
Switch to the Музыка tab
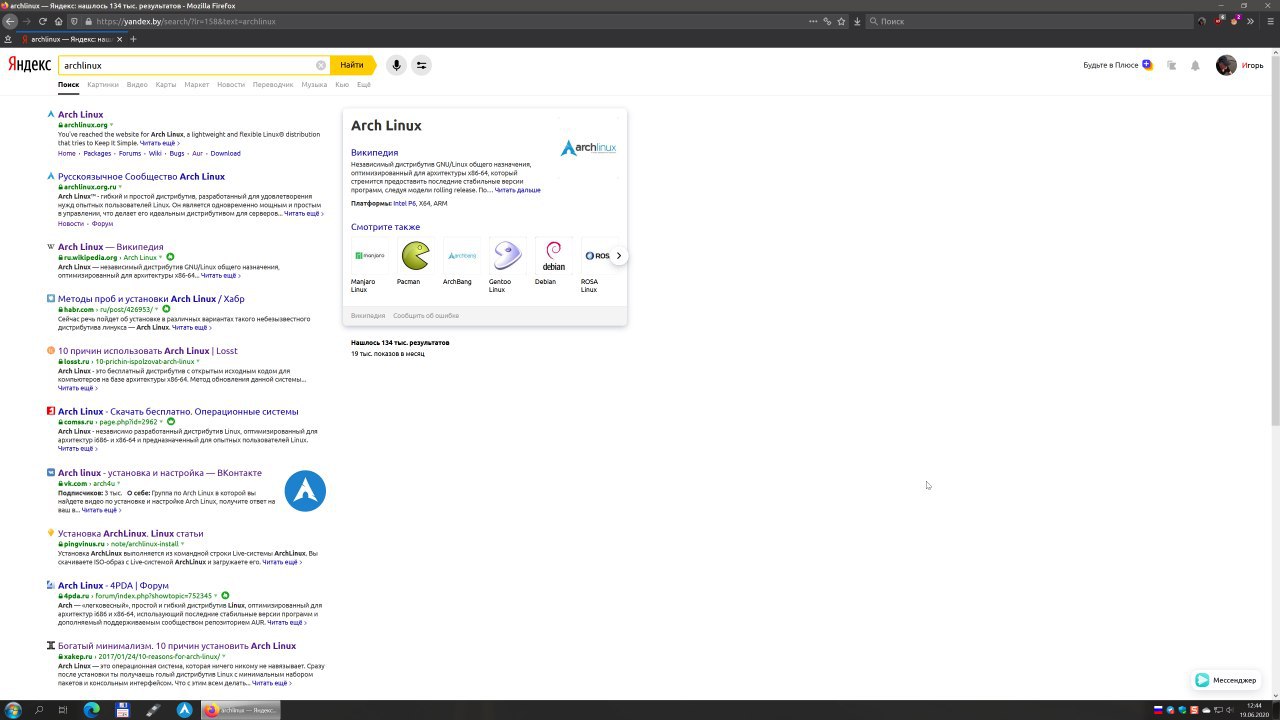314,85
